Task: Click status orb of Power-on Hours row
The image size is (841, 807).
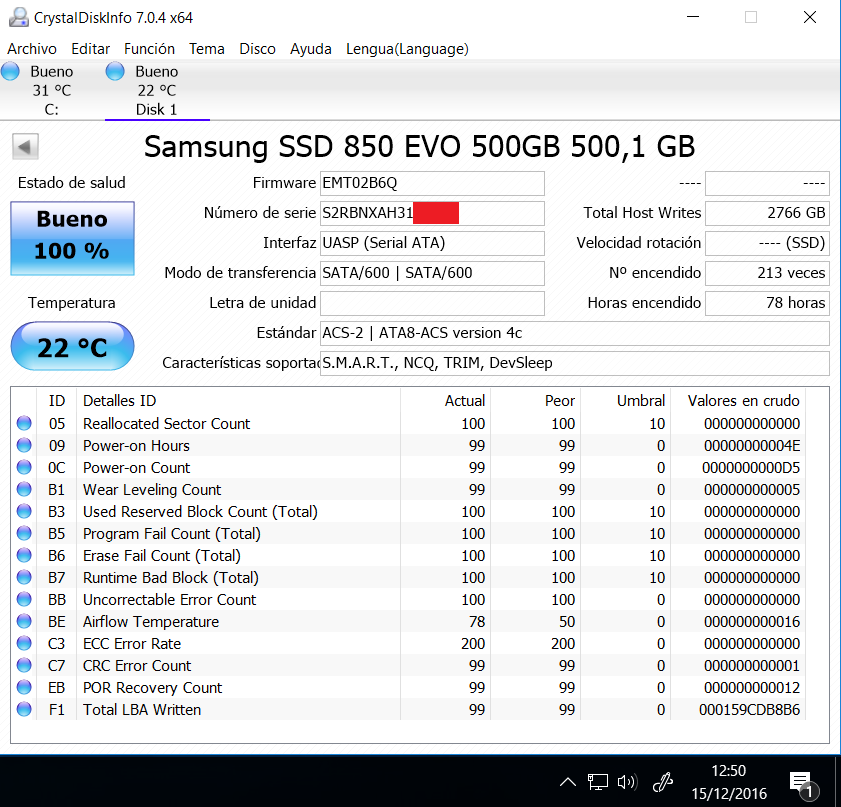Action: point(24,445)
